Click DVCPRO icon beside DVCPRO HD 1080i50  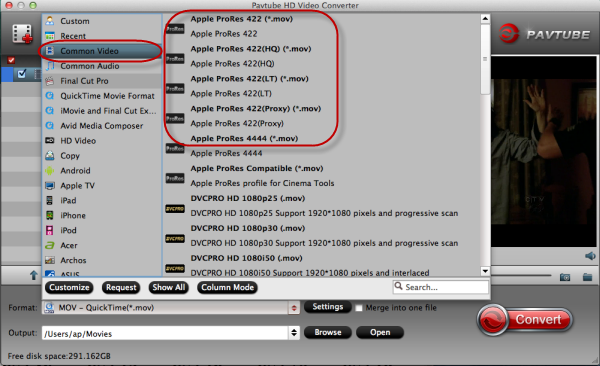[x=175, y=268]
